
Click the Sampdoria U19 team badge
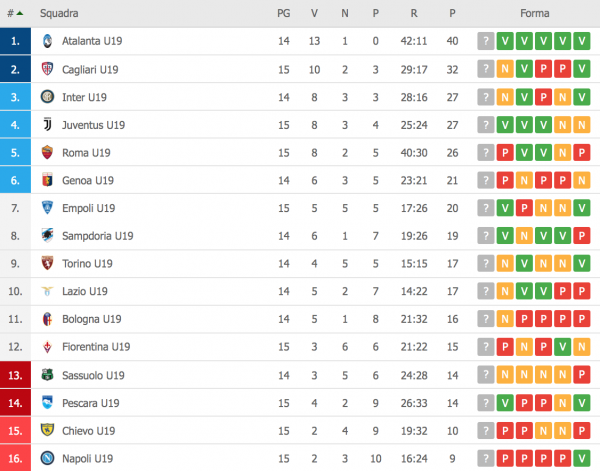tap(47, 236)
